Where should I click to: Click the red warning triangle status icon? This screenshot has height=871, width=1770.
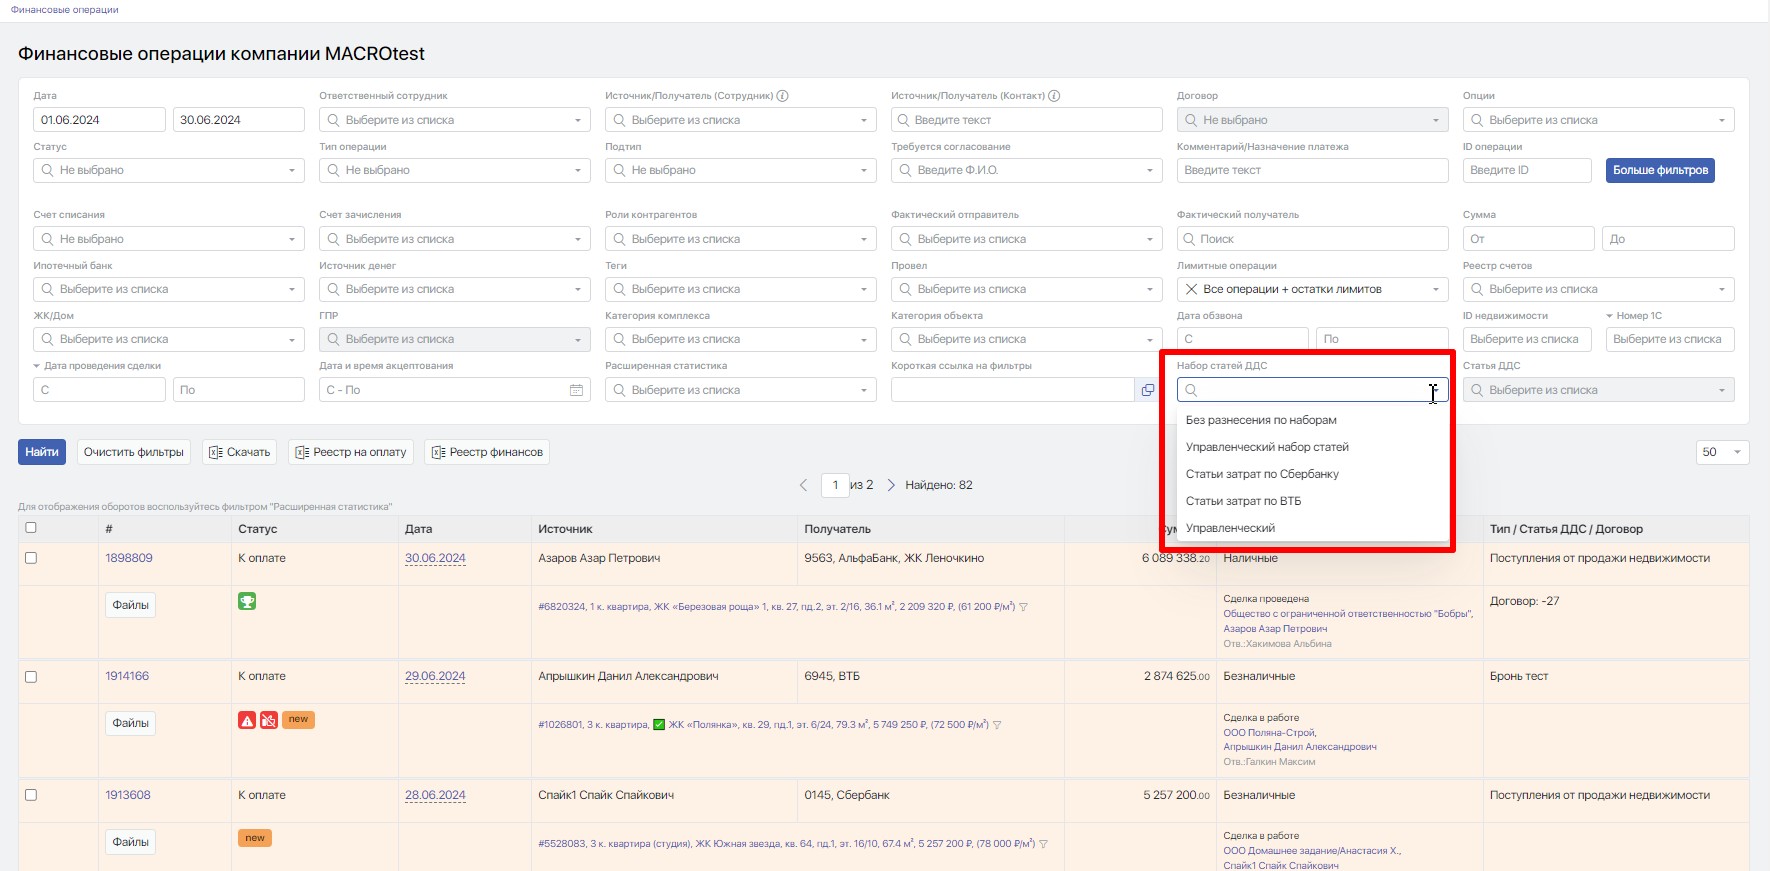point(247,720)
